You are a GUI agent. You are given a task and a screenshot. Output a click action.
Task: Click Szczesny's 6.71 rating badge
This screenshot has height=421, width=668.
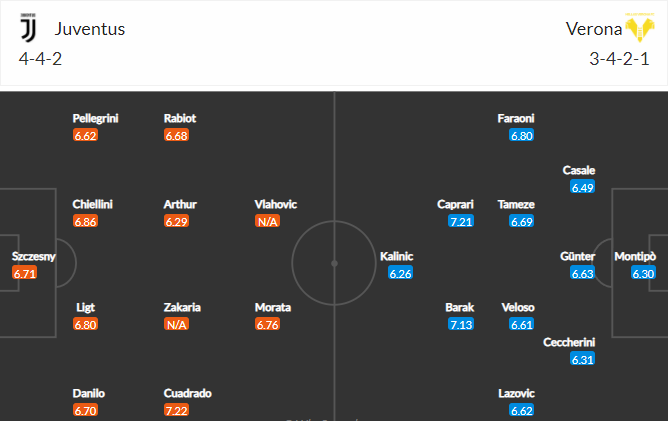(x=25, y=273)
